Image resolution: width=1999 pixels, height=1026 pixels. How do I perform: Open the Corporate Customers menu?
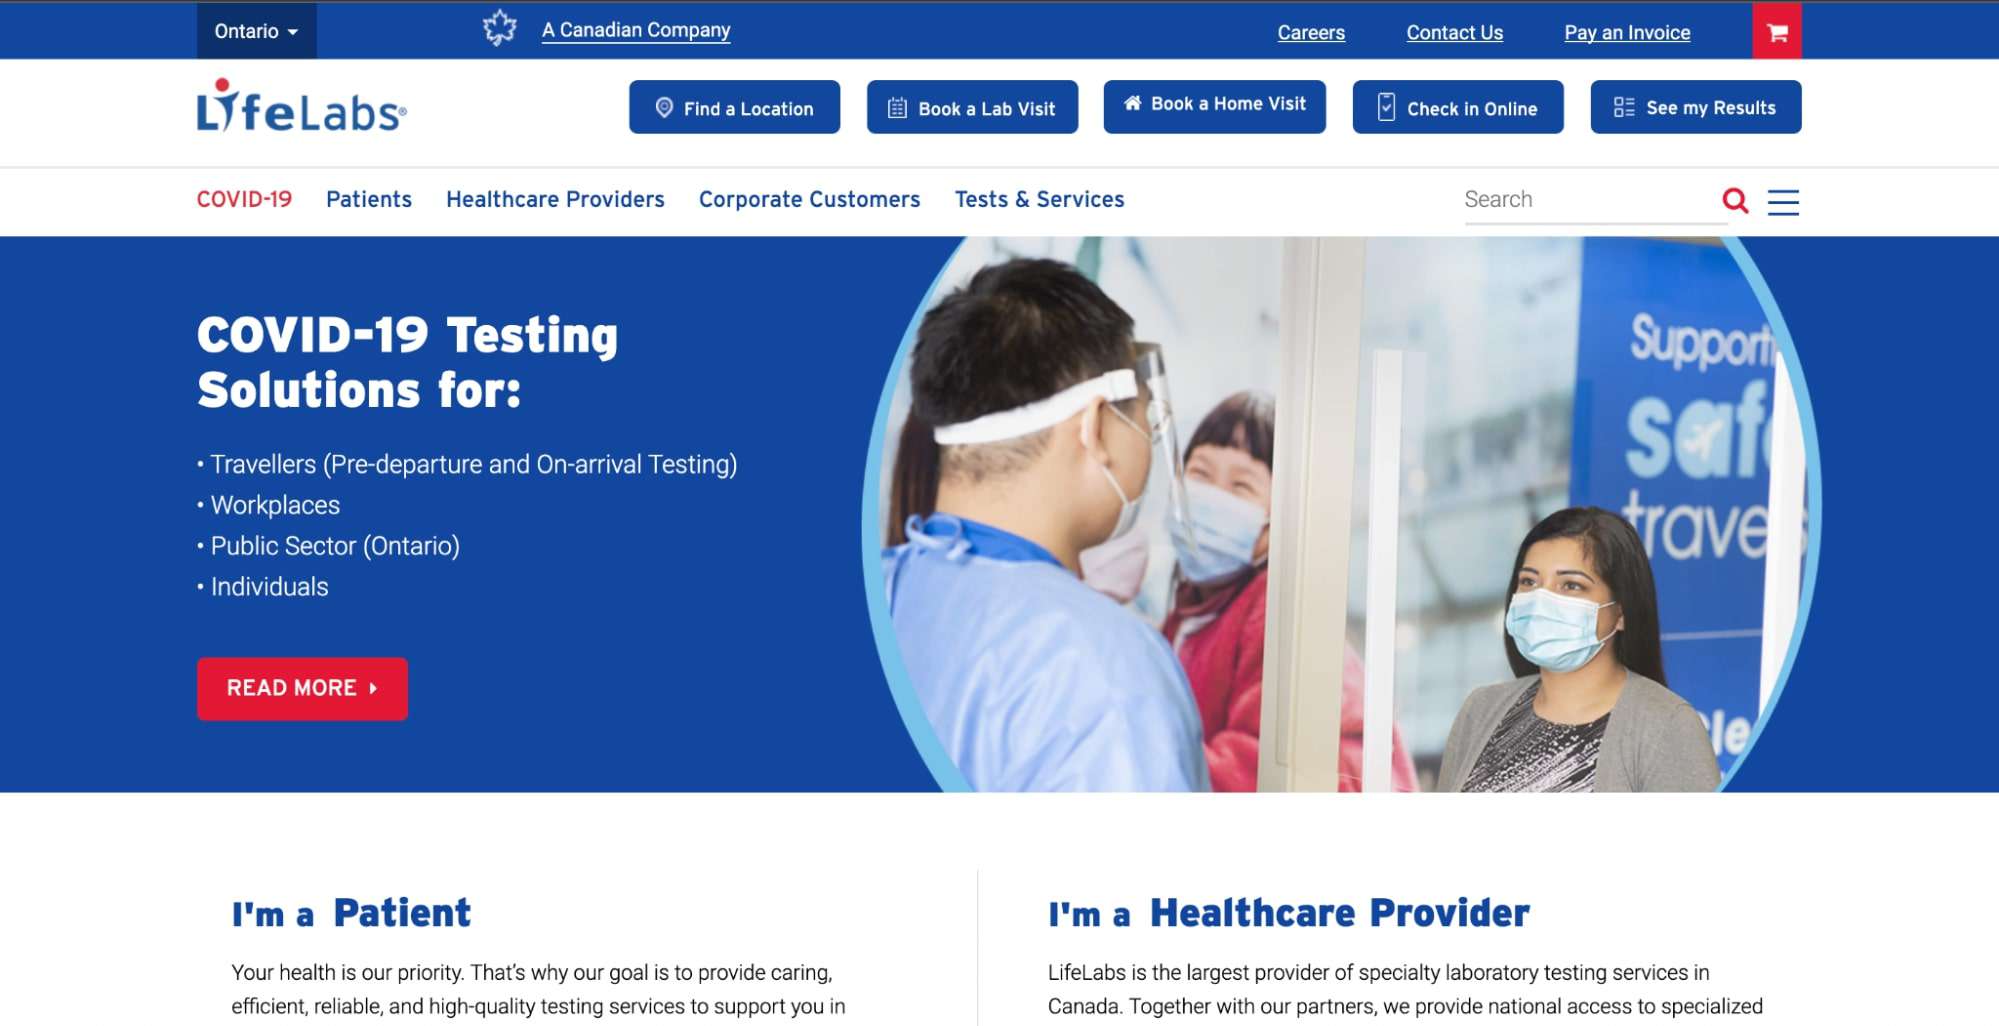click(x=809, y=199)
